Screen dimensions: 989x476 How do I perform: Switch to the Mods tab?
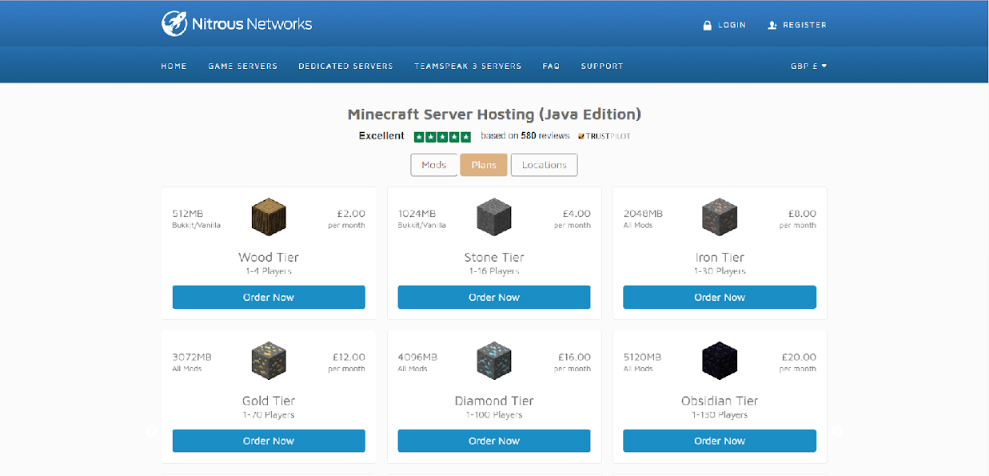(x=434, y=165)
